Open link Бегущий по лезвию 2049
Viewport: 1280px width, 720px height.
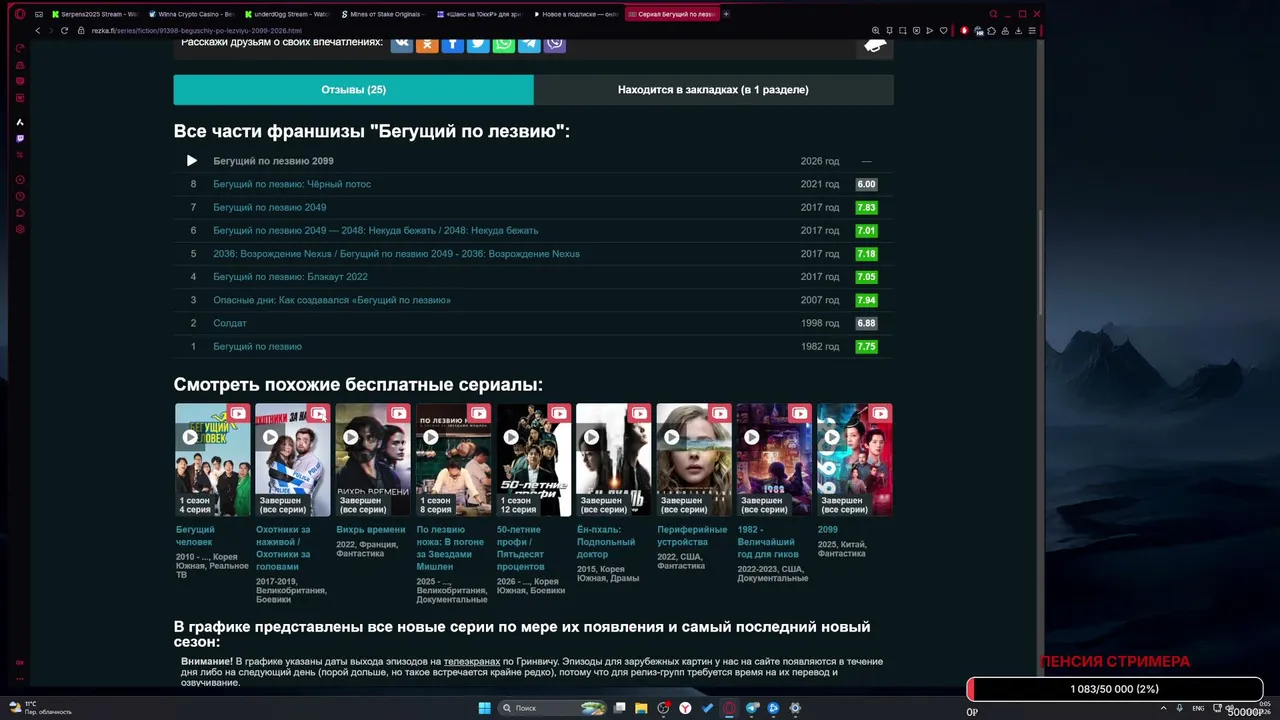270,207
